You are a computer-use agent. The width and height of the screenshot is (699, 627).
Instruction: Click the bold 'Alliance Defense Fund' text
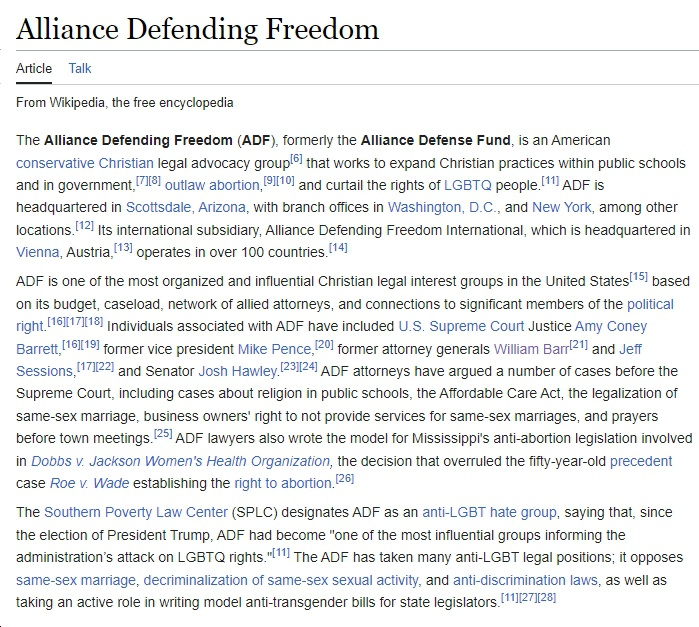[x=436, y=140]
